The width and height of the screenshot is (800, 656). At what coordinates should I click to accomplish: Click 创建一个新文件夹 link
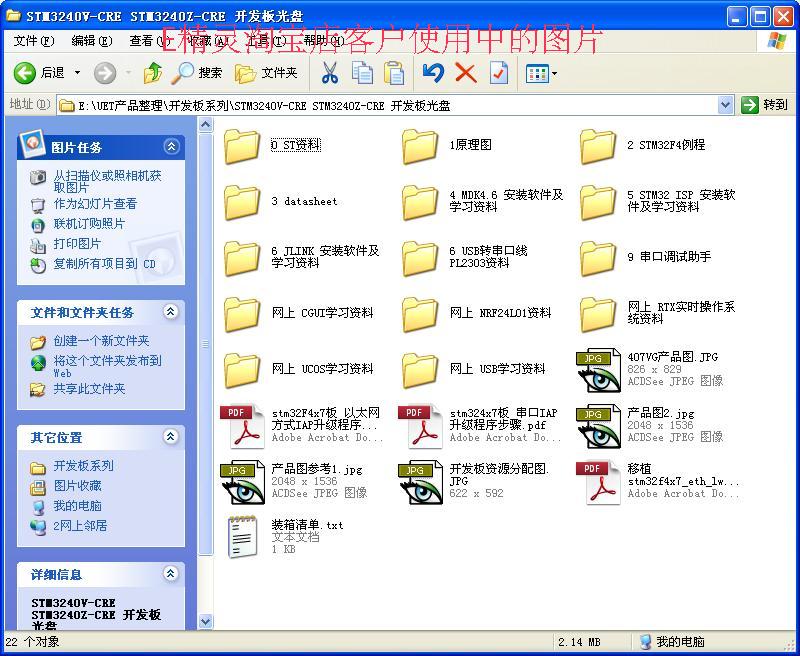(102, 341)
